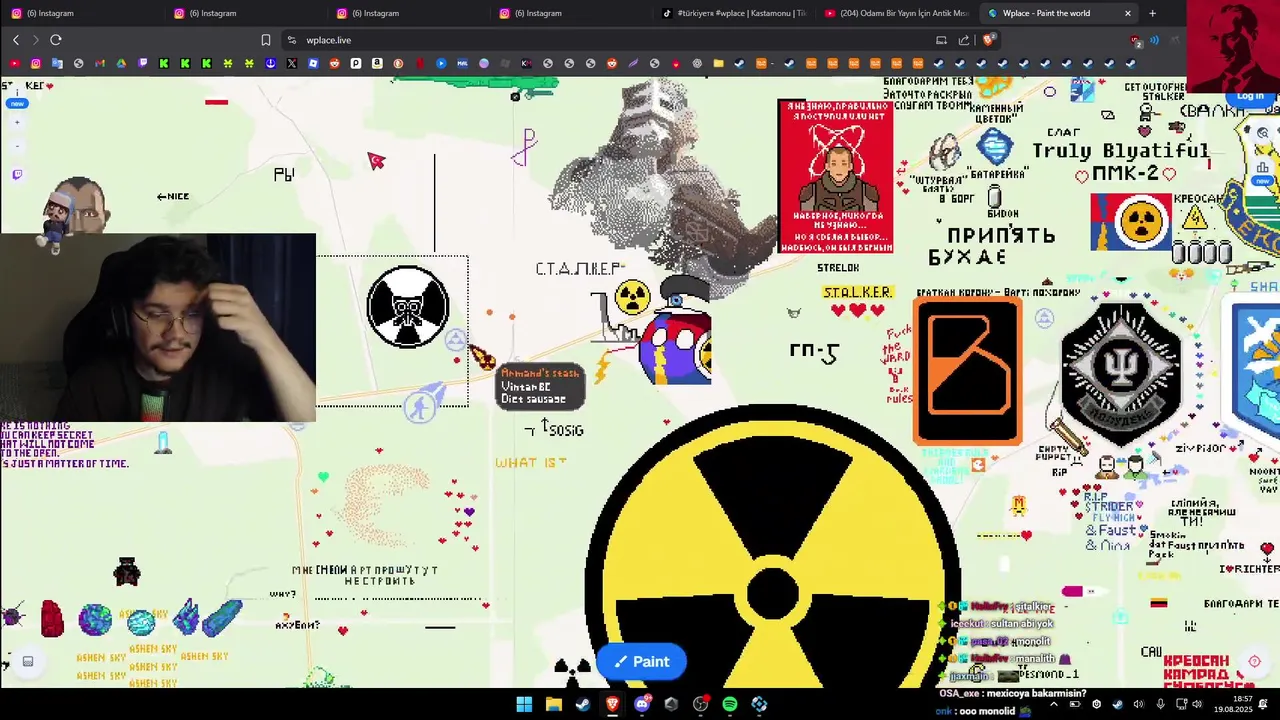Viewport: 1280px width, 720px height.
Task: Click the red Stalker portrait poster
Action: tap(836, 176)
